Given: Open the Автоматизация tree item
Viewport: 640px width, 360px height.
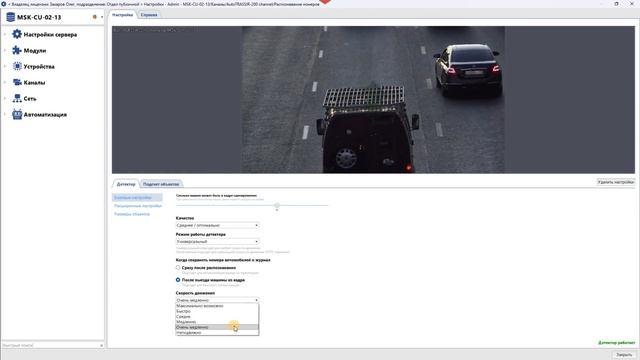Looking at the screenshot, I should [x=45, y=115].
